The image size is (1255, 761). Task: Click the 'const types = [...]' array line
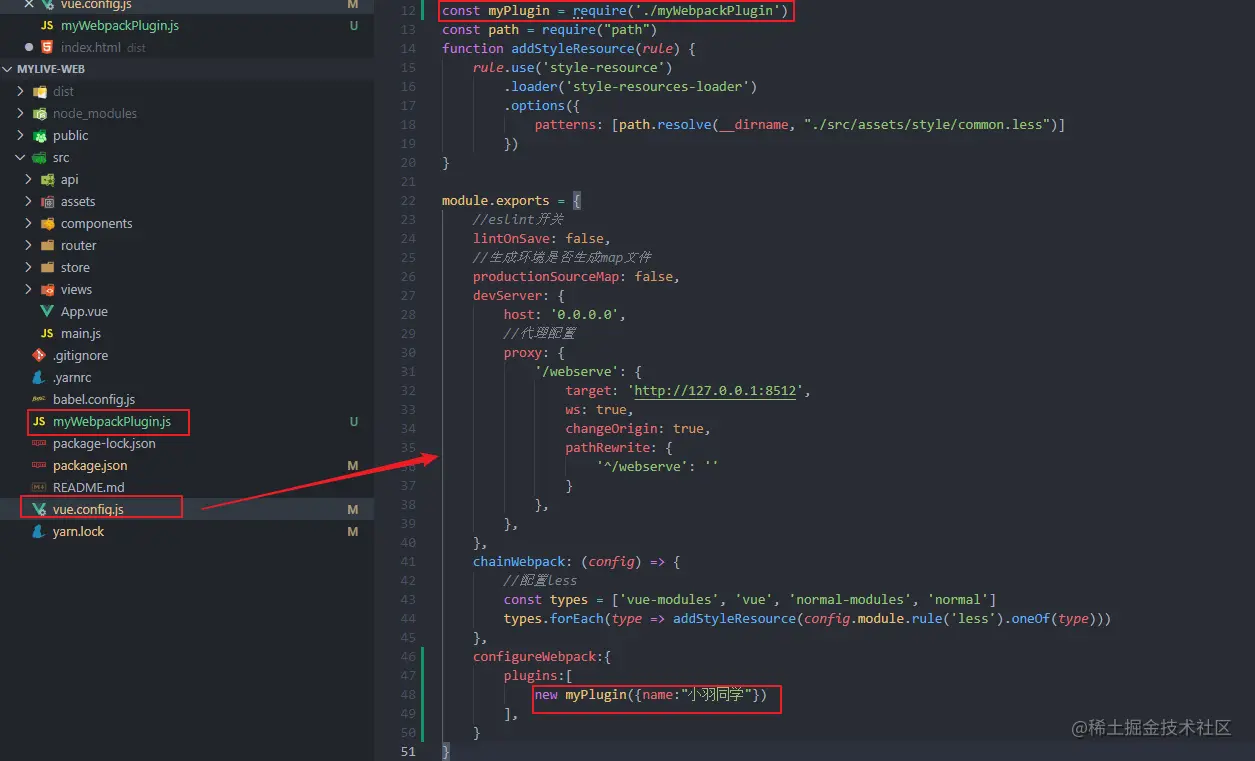pyautogui.click(x=750, y=599)
